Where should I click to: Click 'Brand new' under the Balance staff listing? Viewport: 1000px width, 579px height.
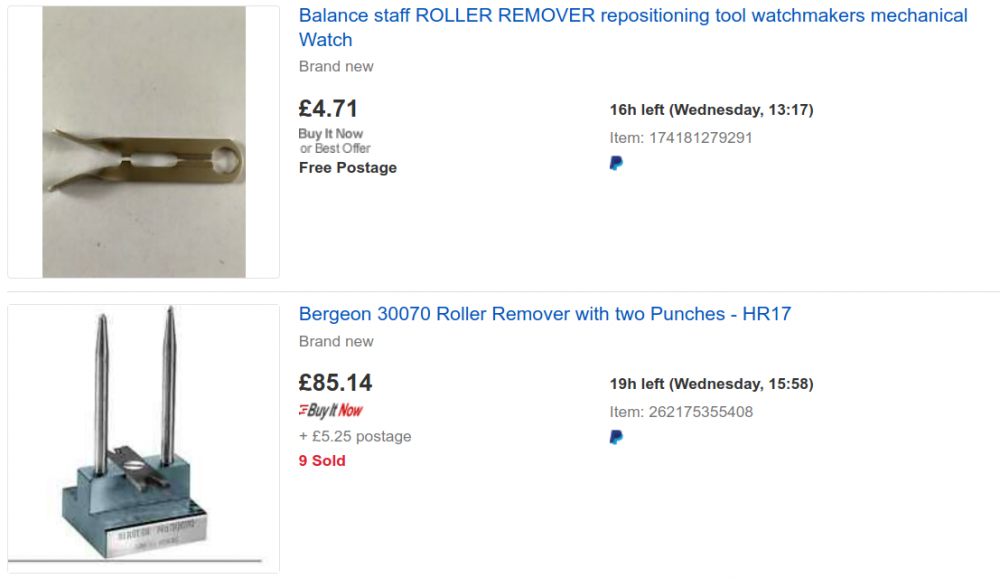(x=336, y=66)
